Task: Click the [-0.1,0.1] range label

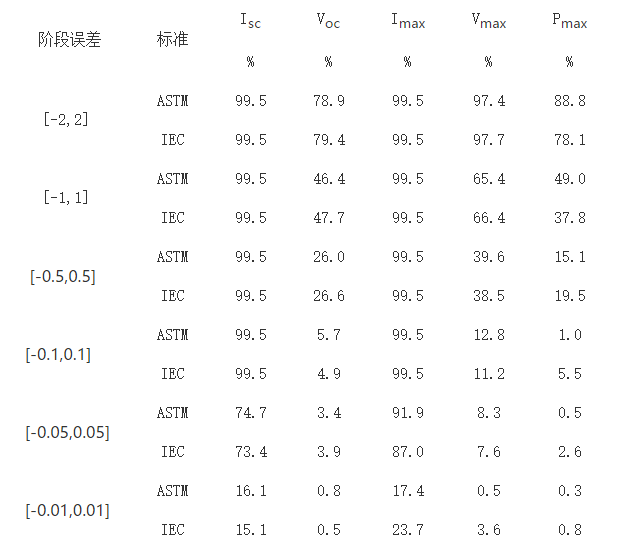Action: tap(58, 354)
